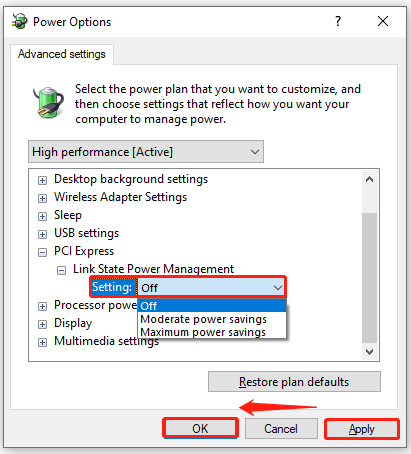Select the Advanced settings tab
The height and width of the screenshot is (454, 411).
point(62,54)
